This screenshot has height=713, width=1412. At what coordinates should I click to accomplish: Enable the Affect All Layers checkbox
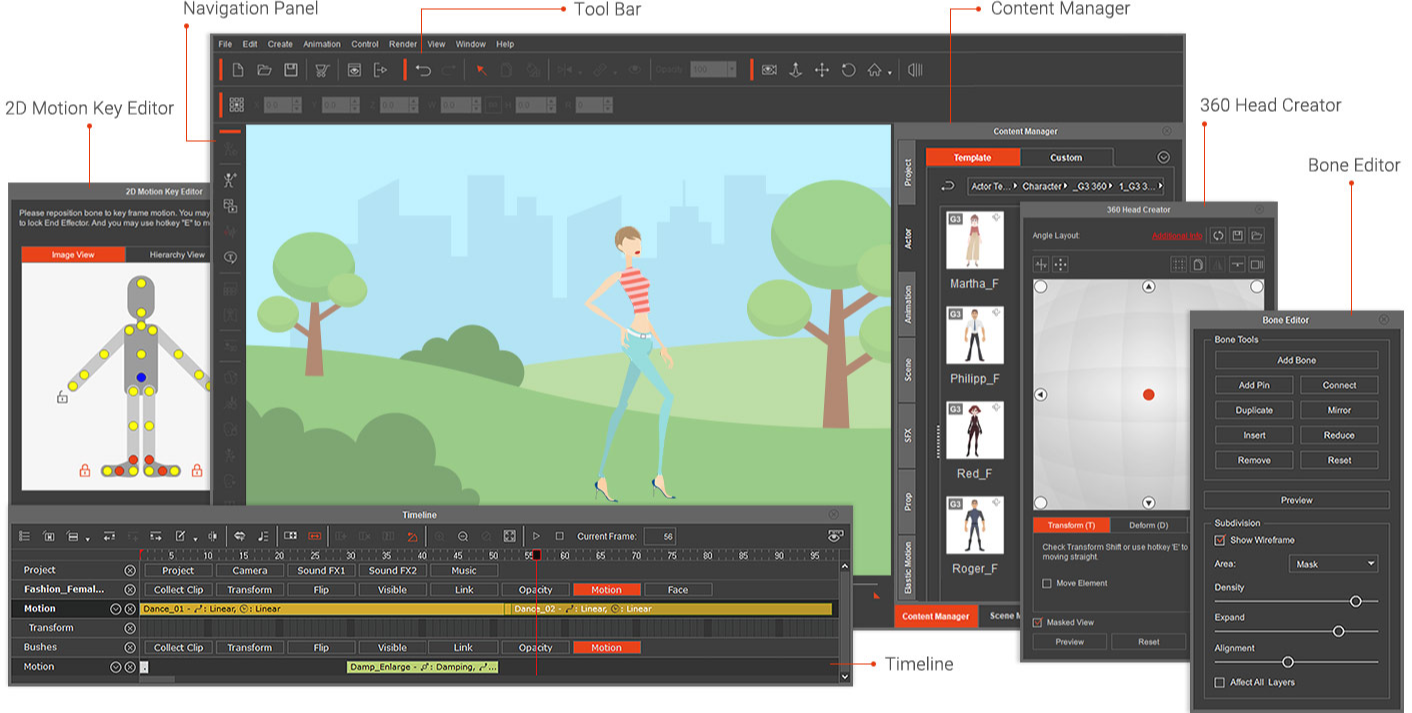tap(1218, 682)
